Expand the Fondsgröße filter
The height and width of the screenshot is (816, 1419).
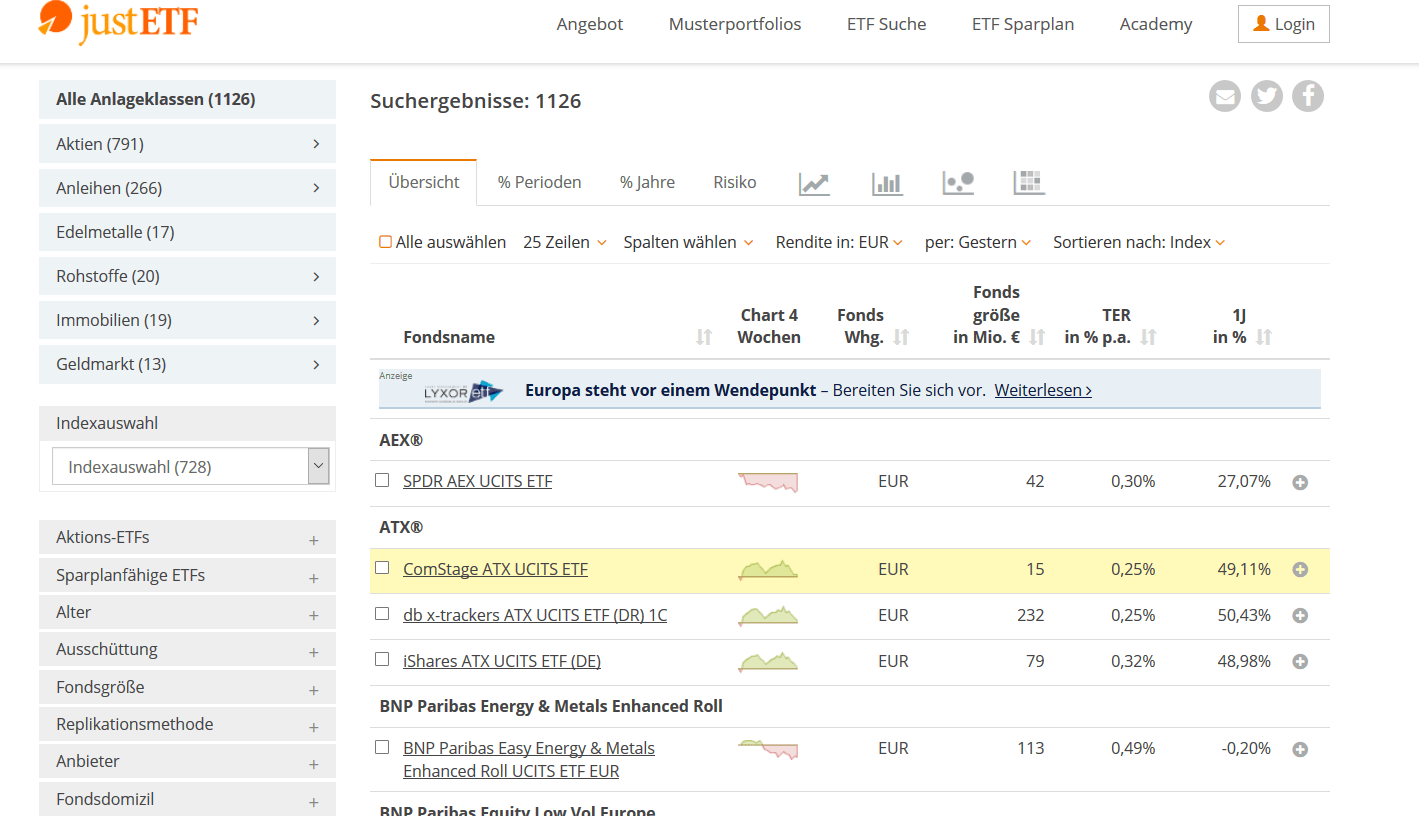click(188, 688)
